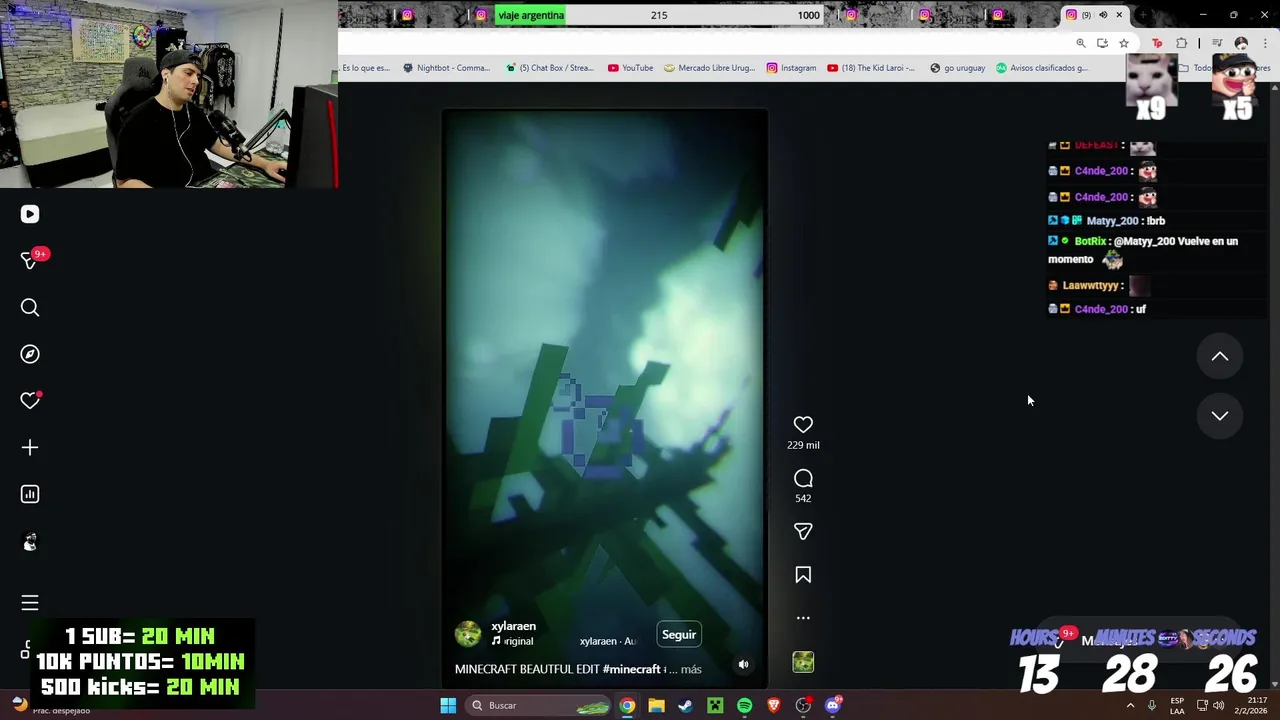Click the taskbar Buscar search box
The height and width of the screenshot is (720, 1280).
[x=539, y=705]
